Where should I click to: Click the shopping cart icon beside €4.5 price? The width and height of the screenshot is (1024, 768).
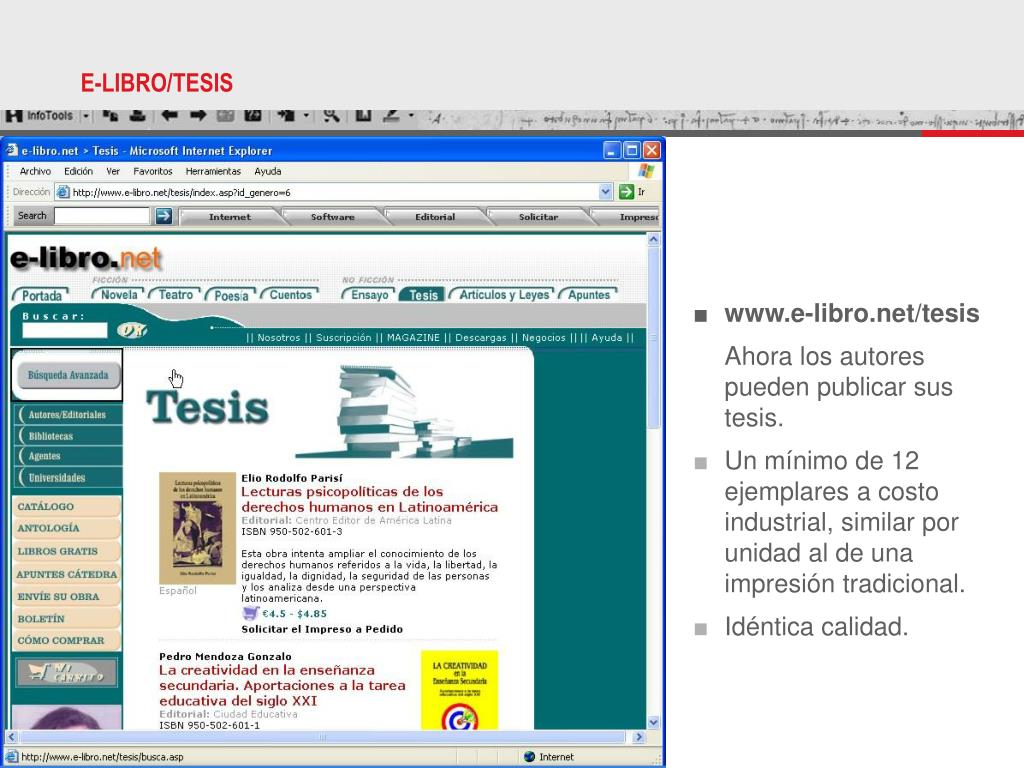click(x=250, y=613)
